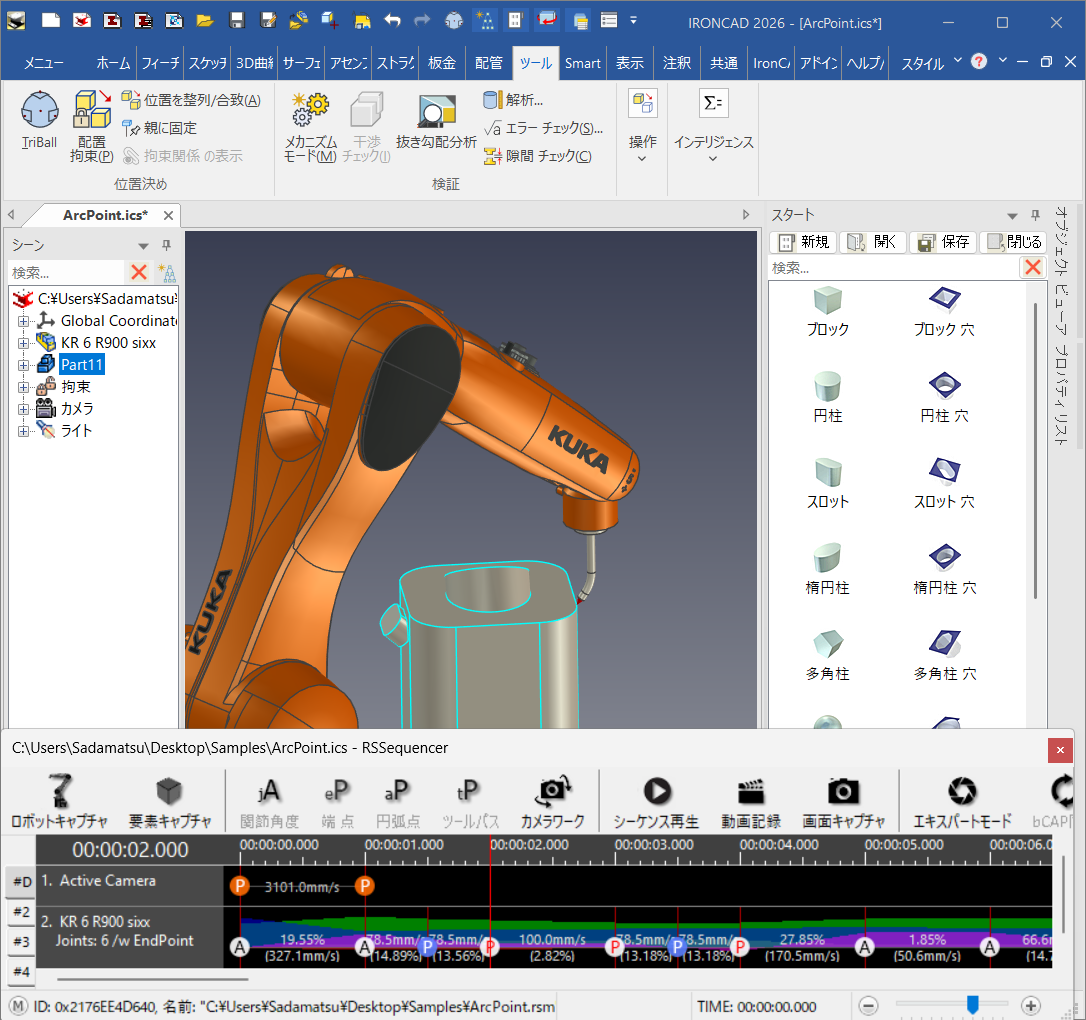
Task: Clear the scene browser search
Action: pos(139,272)
